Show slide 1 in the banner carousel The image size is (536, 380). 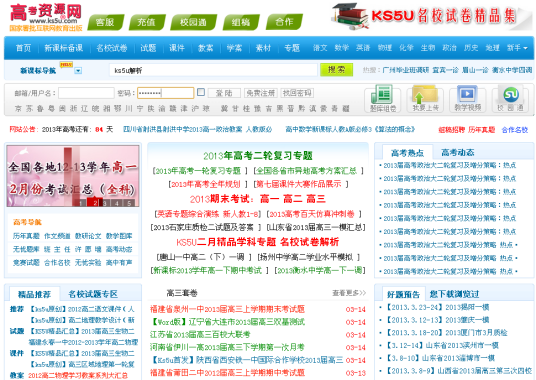[81, 203]
